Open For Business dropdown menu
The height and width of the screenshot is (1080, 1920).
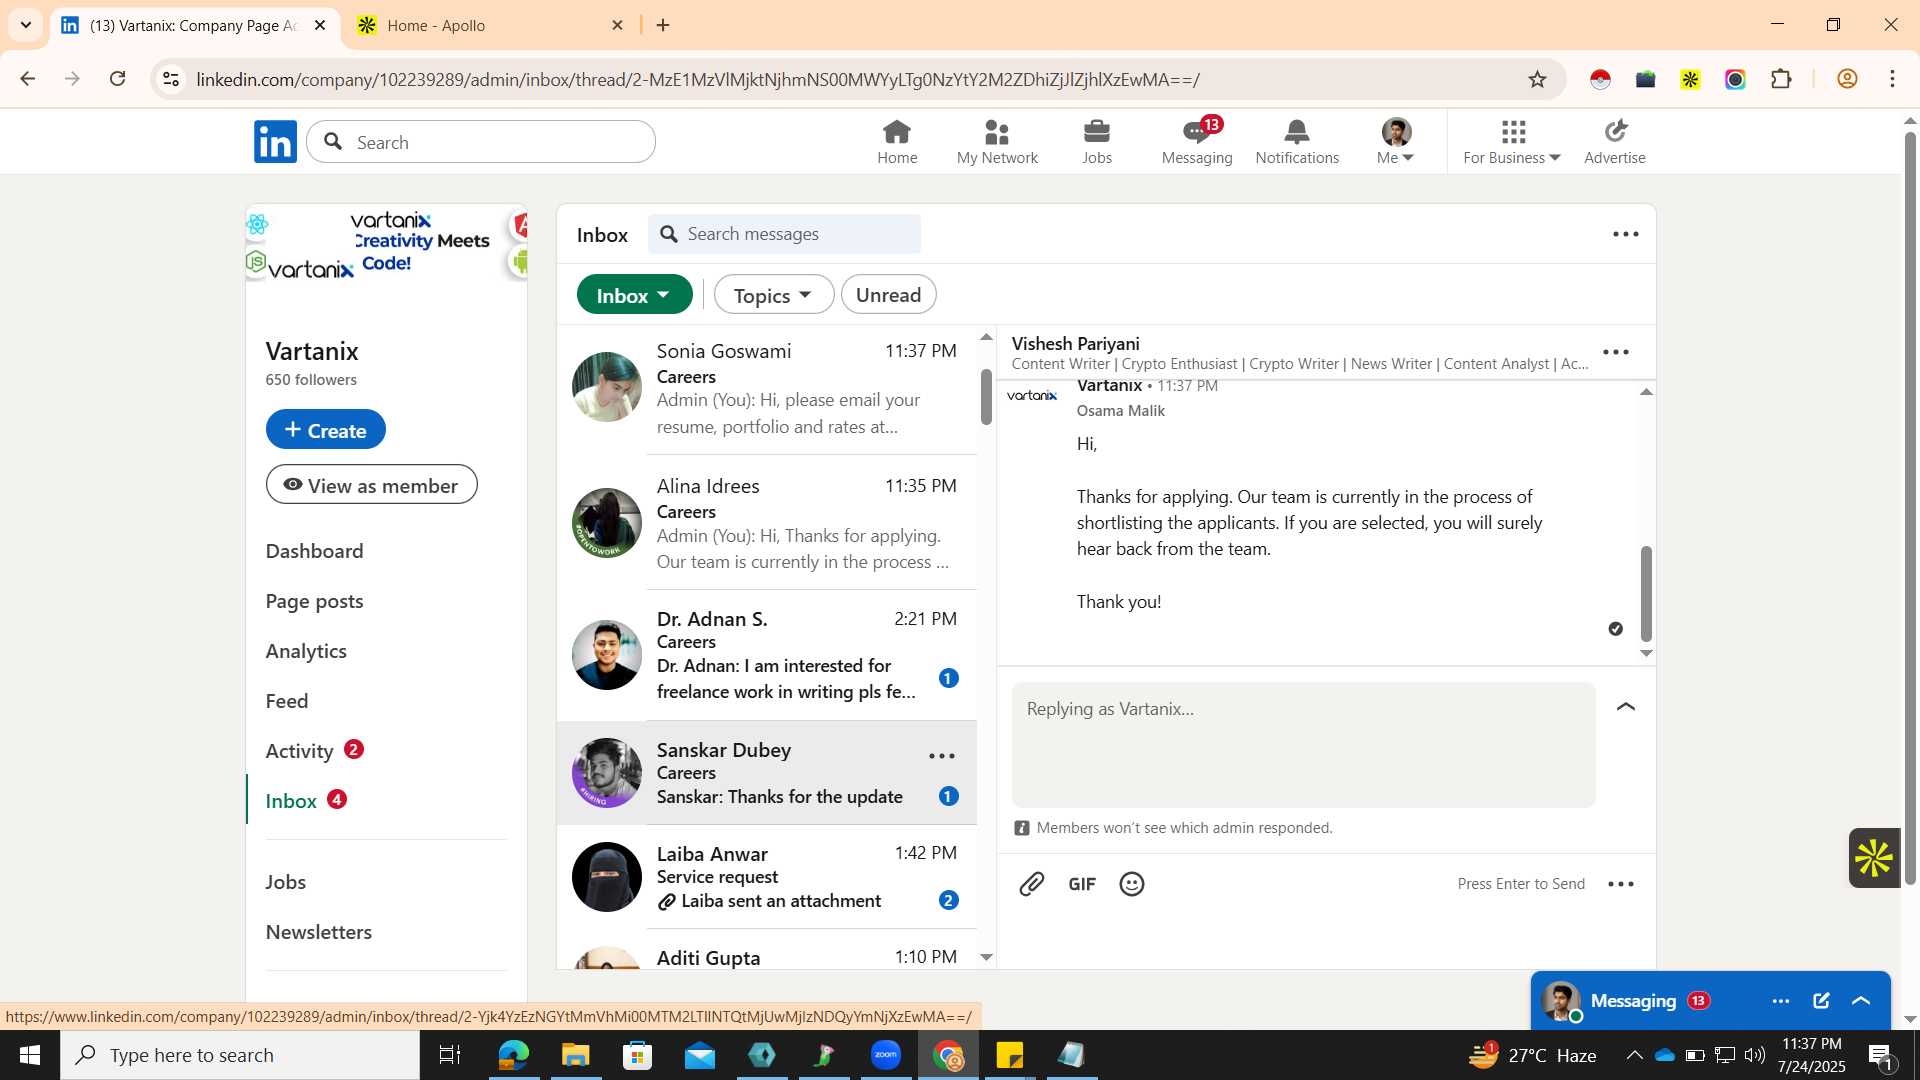pos(1512,142)
